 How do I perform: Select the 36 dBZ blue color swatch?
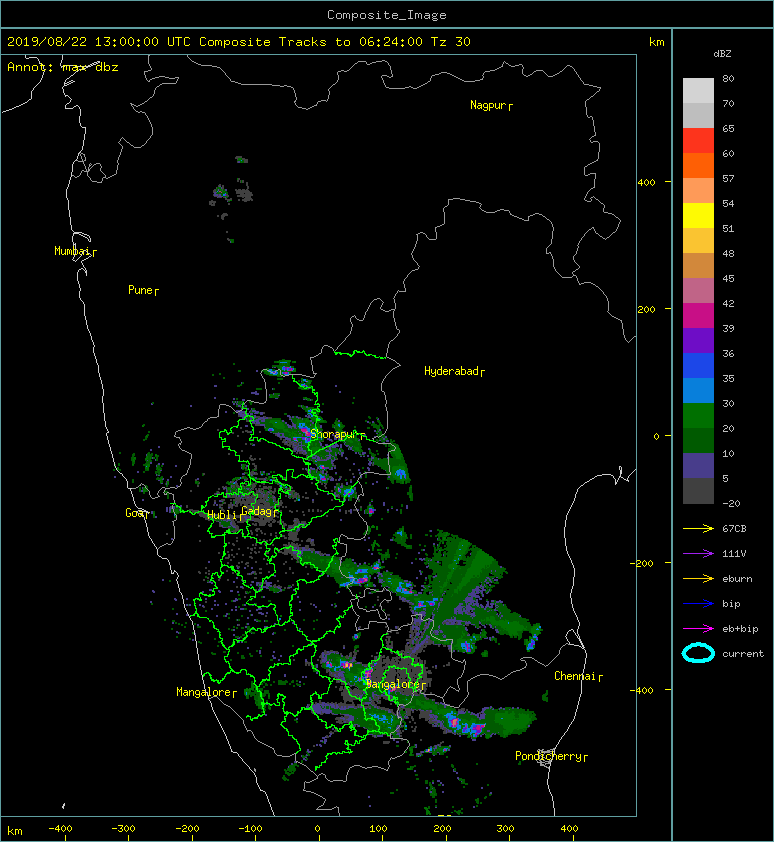[698, 366]
